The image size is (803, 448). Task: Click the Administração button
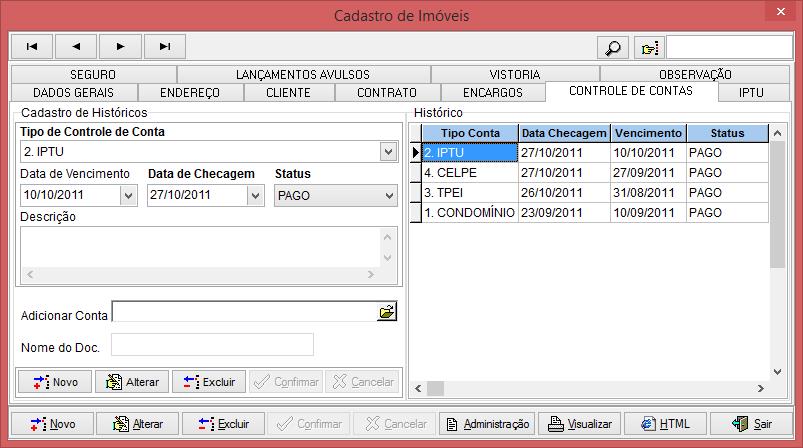pyautogui.click(x=486, y=424)
